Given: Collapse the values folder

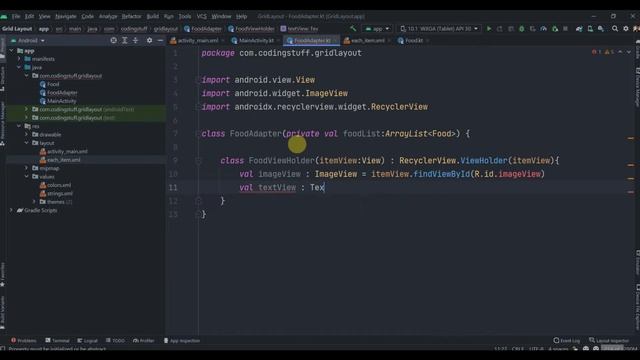Looking at the screenshot, I should coord(27,176).
